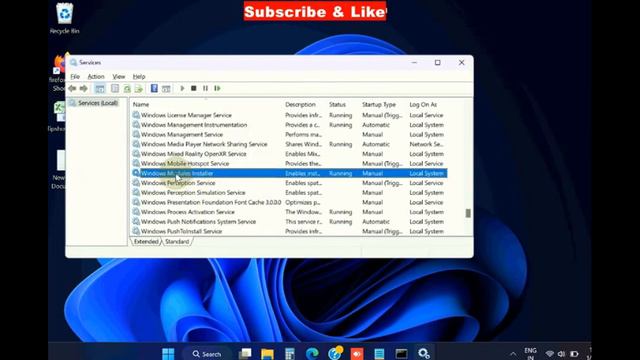Click Running status of Windows Process Activation Service
Screen dimensions: 640x360
coord(340,212)
